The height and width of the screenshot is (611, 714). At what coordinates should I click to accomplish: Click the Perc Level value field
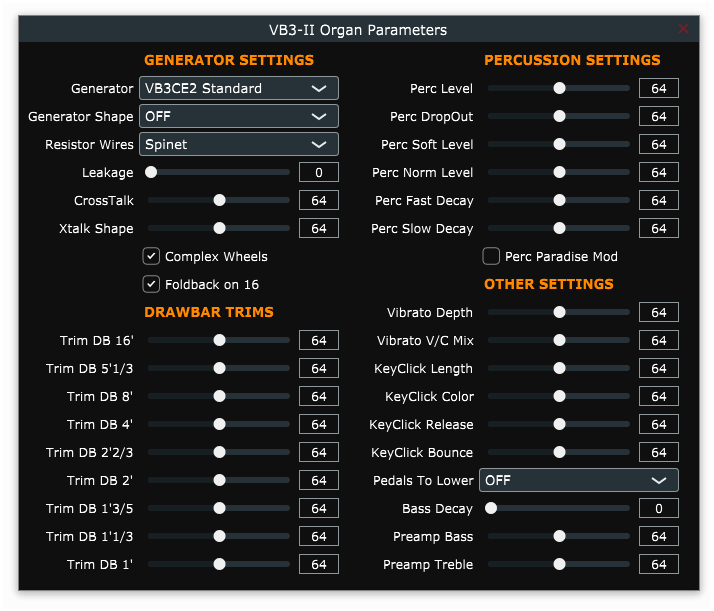(659, 88)
